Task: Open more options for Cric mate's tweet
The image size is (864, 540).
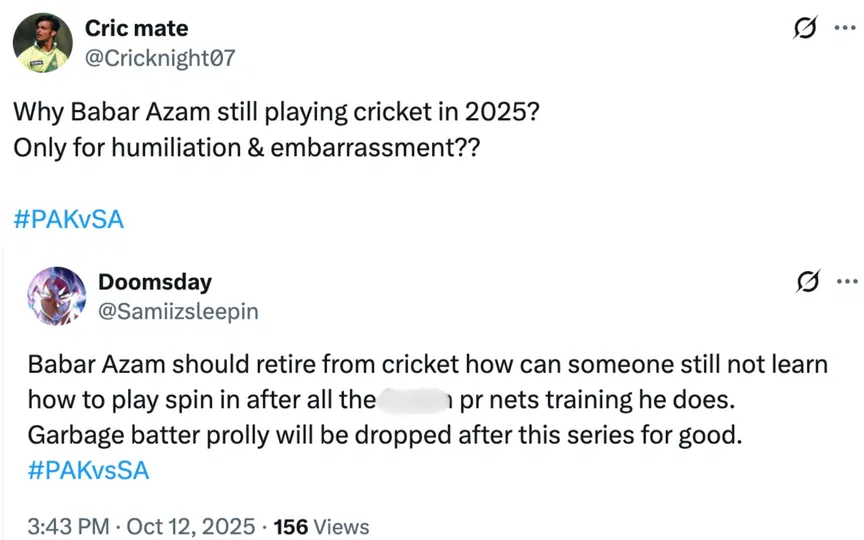Action: click(844, 30)
